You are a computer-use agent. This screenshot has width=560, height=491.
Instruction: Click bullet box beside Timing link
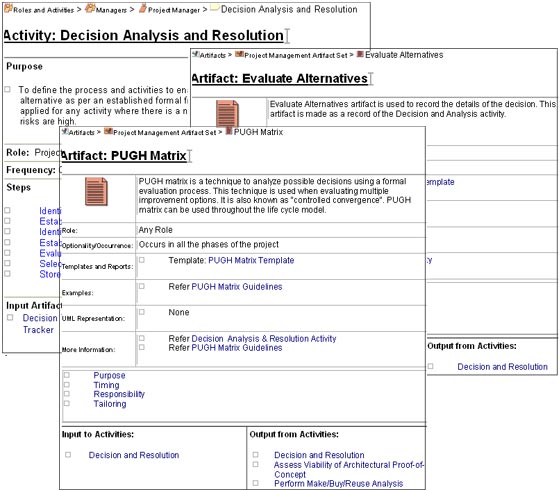(x=66, y=385)
